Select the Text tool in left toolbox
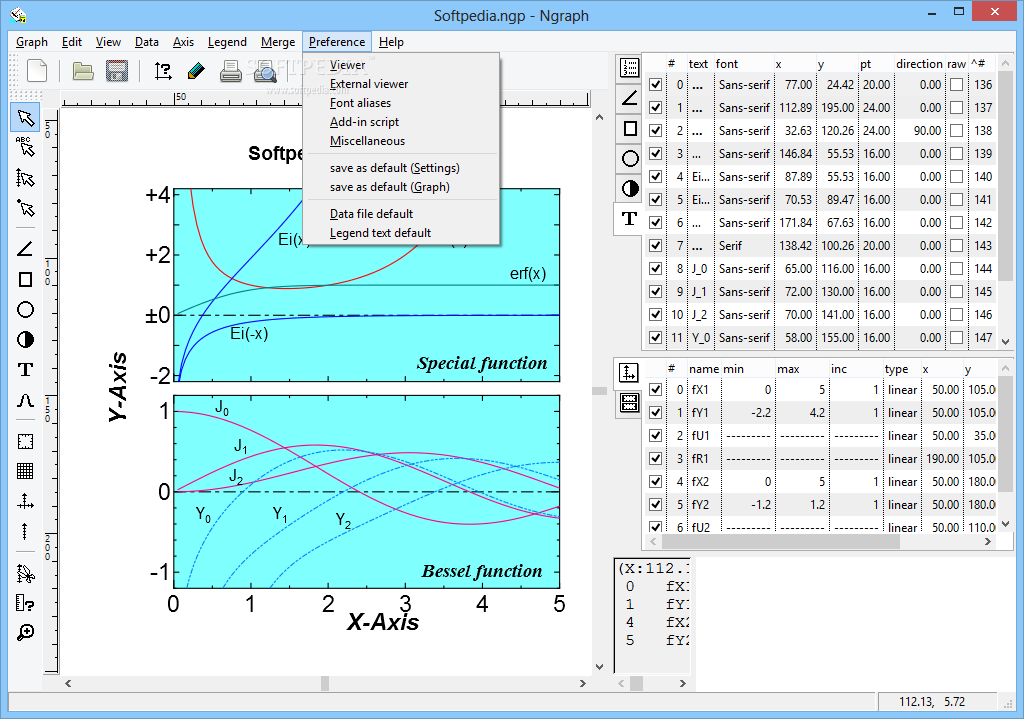1024x719 pixels. click(x=25, y=370)
